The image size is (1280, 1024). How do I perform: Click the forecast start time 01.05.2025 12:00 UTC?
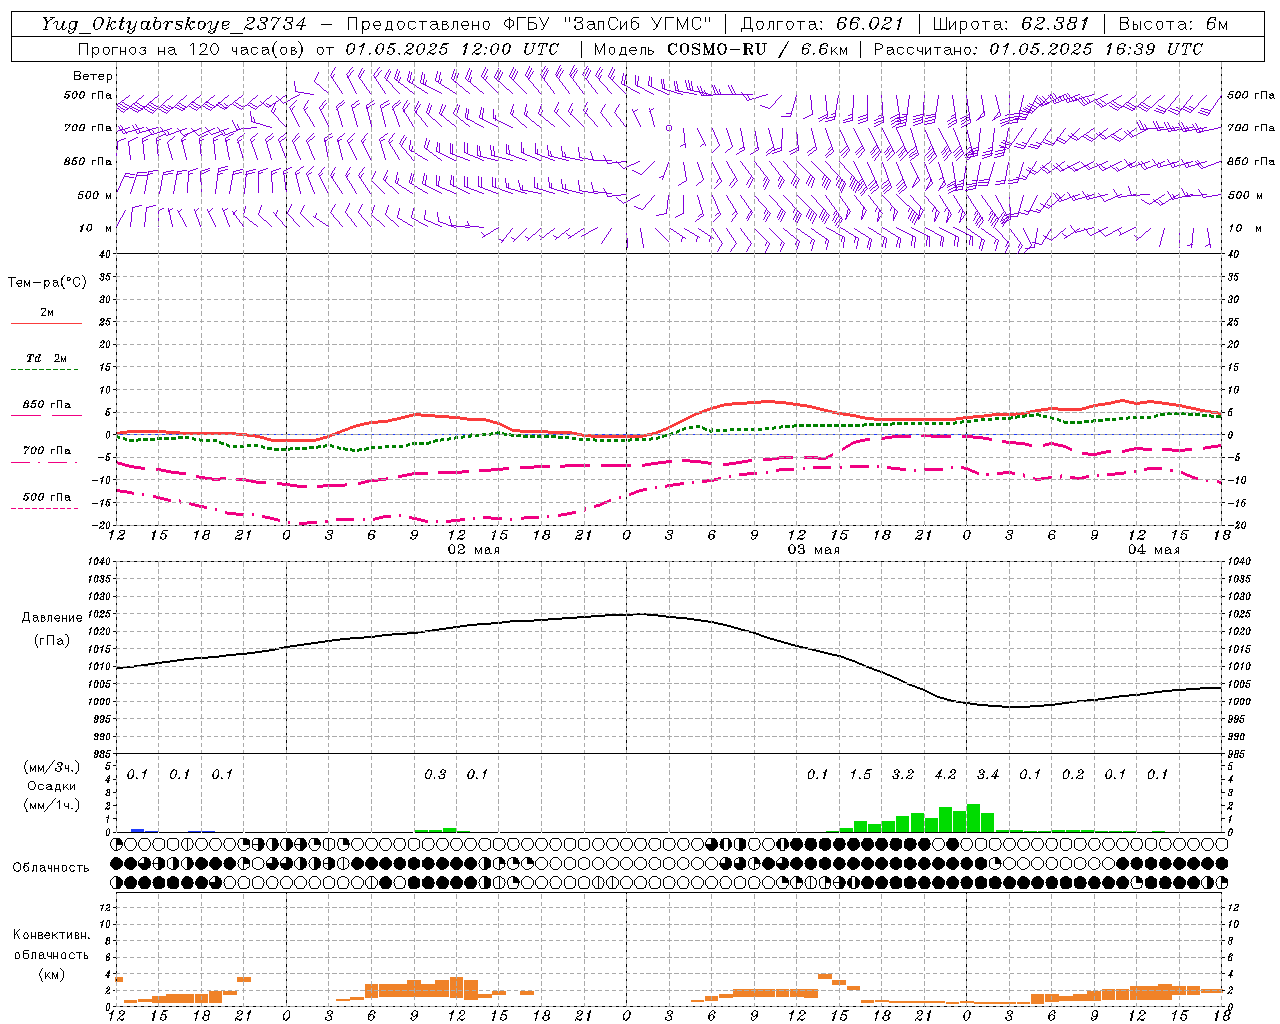click(451, 49)
